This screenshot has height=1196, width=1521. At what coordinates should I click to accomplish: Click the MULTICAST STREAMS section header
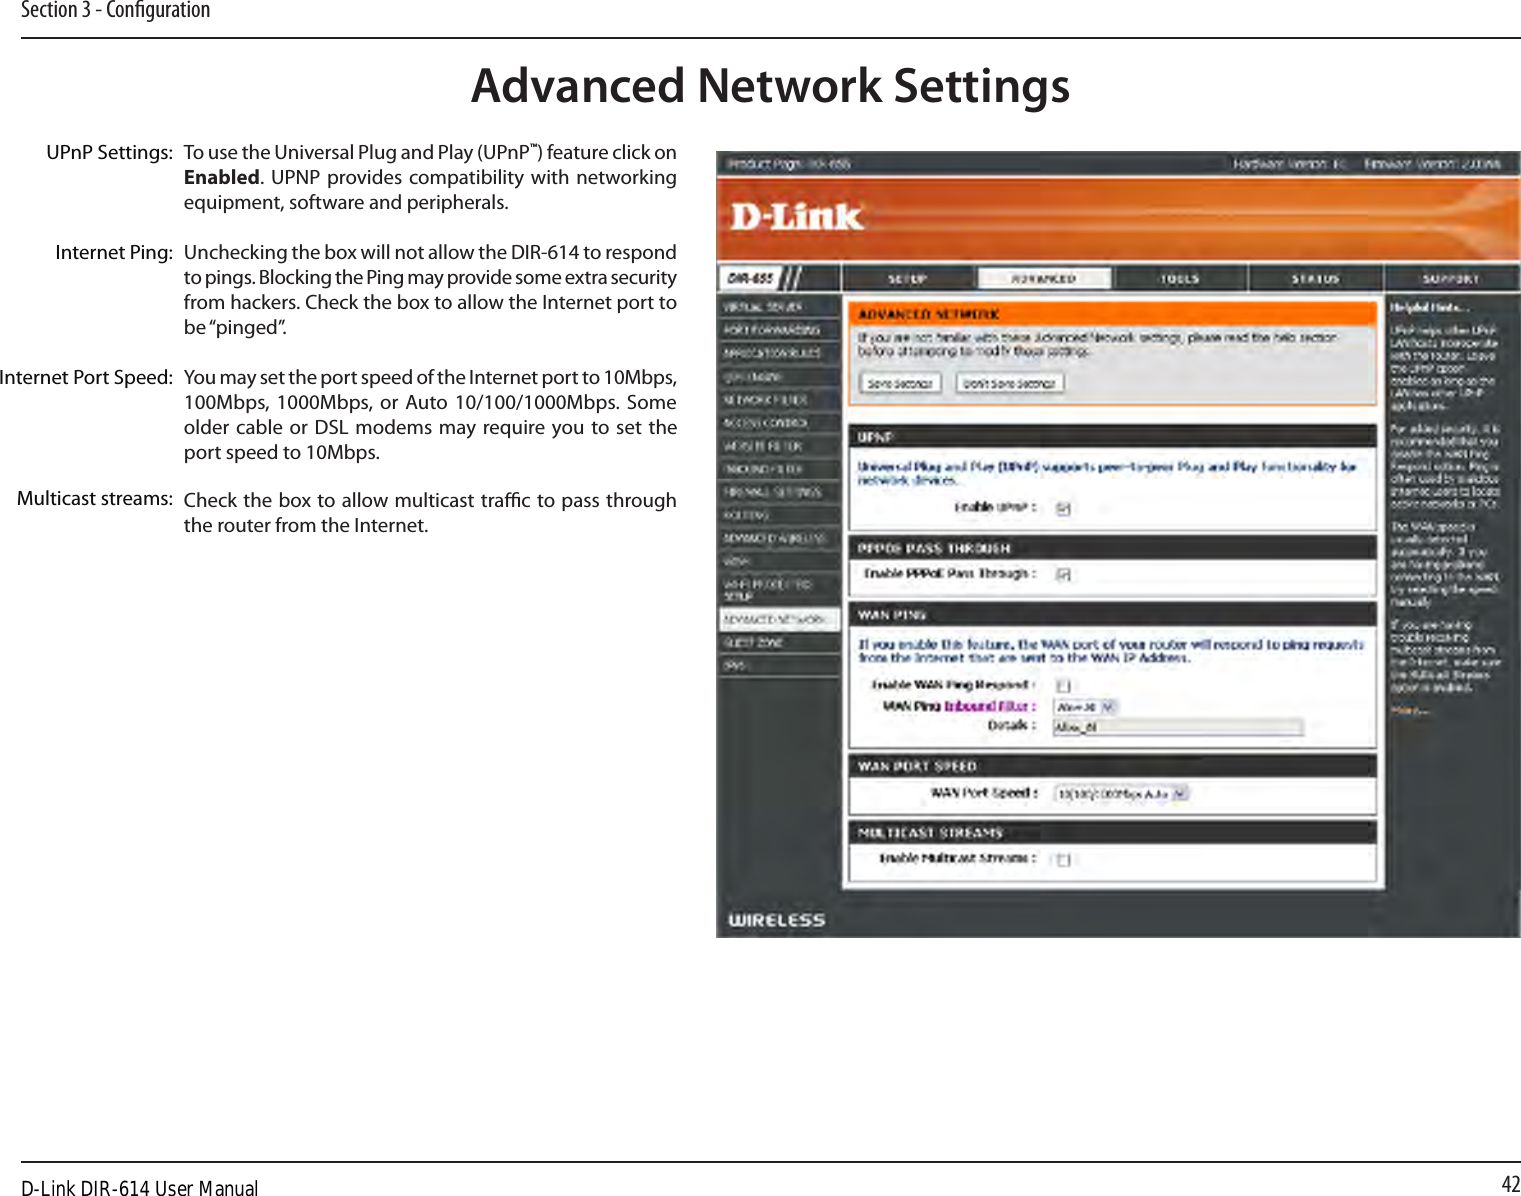1112,832
